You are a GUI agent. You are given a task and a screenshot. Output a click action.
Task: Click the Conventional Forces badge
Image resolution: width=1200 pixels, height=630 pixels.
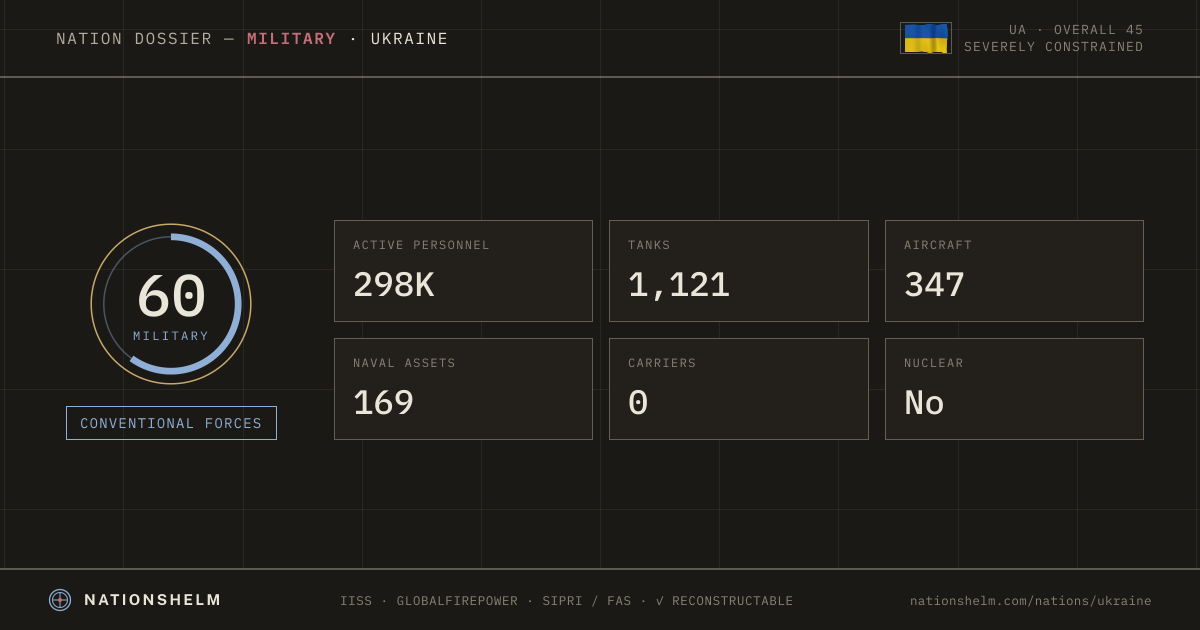[x=171, y=423]
